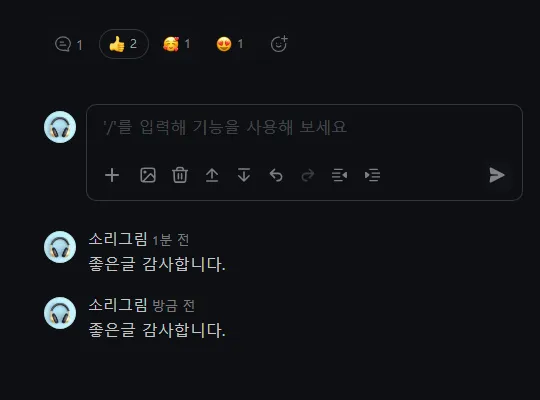Move block down with the down arrow icon
Viewport: 540px width, 400px height.
click(244, 175)
